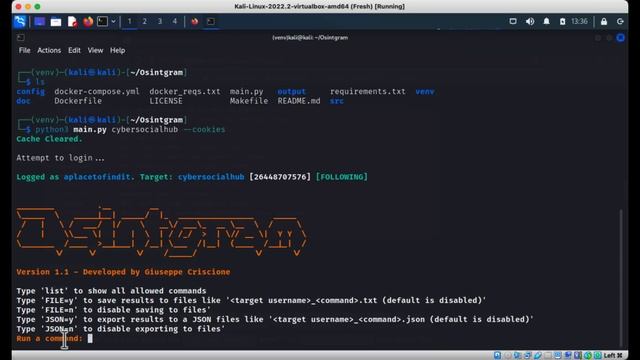Click the 'output' directory name

click(291, 91)
